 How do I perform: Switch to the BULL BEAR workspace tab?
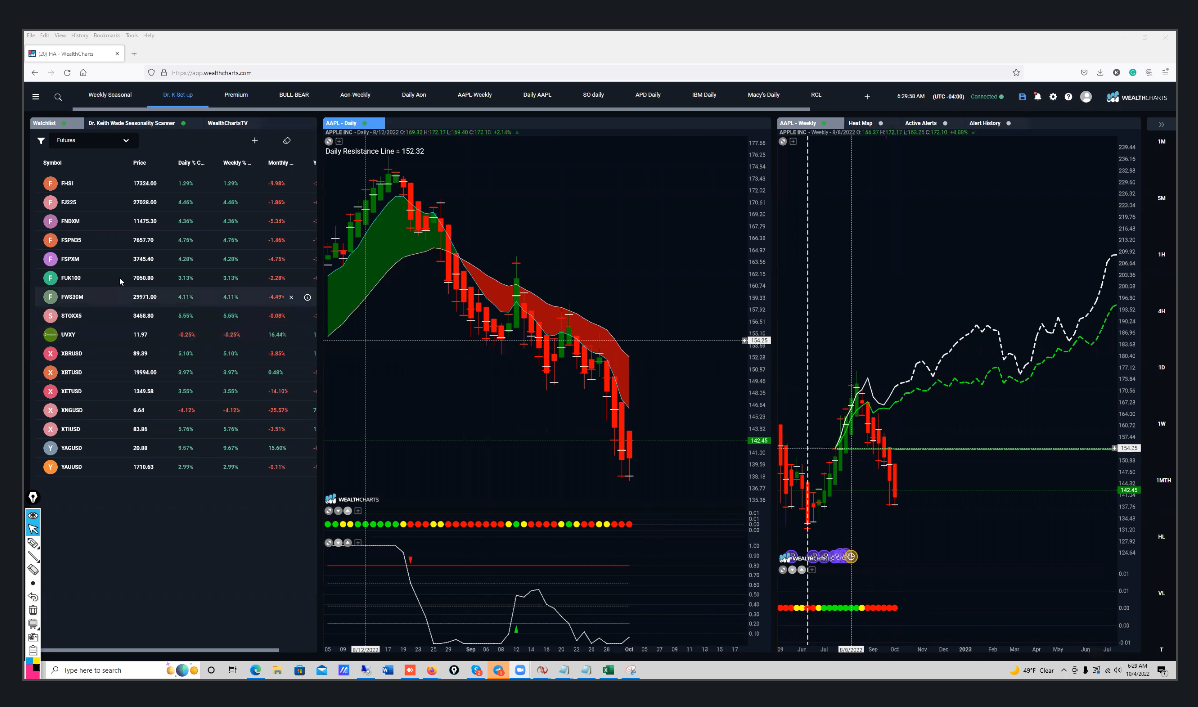coord(294,95)
